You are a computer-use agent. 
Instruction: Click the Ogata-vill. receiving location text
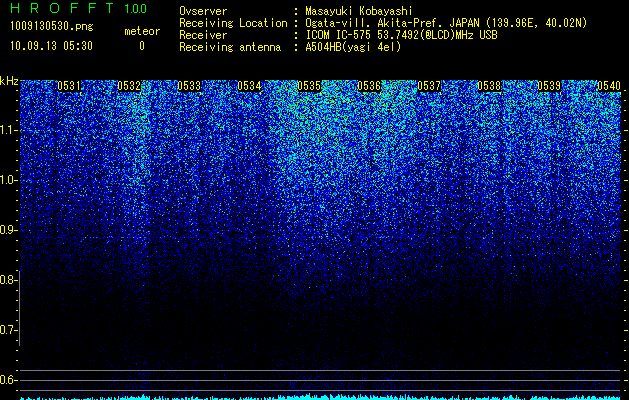pyautogui.click(x=446, y=24)
